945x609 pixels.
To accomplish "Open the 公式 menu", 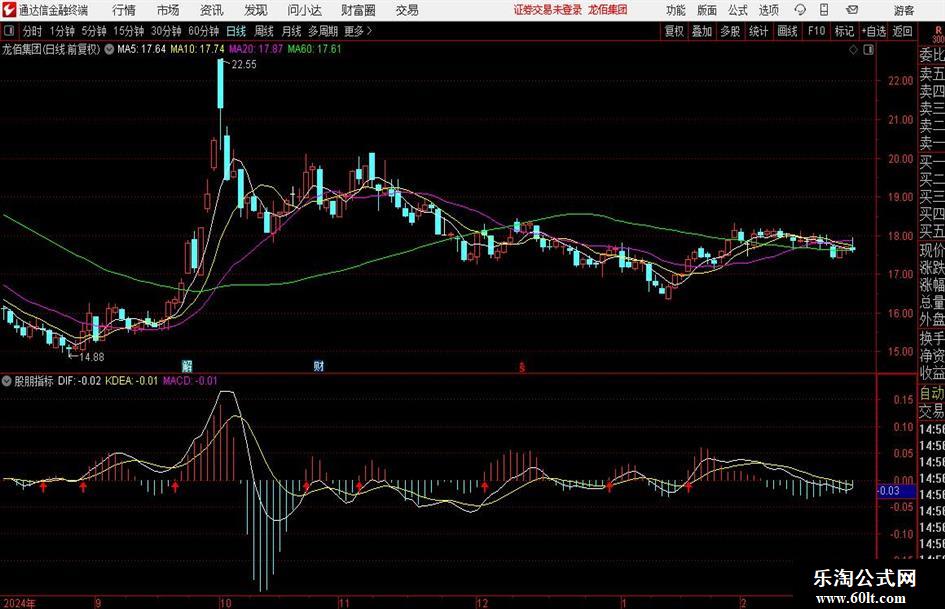I will pos(738,10).
